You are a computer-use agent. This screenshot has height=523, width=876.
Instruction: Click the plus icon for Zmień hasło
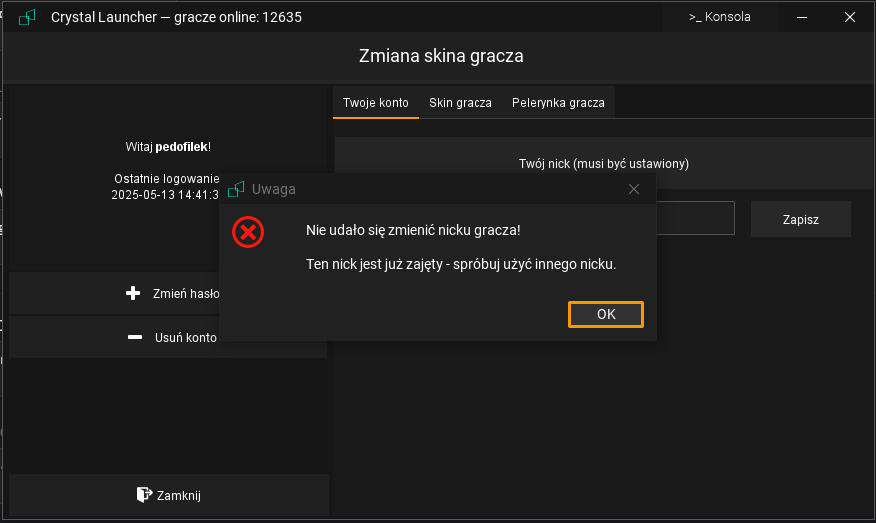pos(134,294)
